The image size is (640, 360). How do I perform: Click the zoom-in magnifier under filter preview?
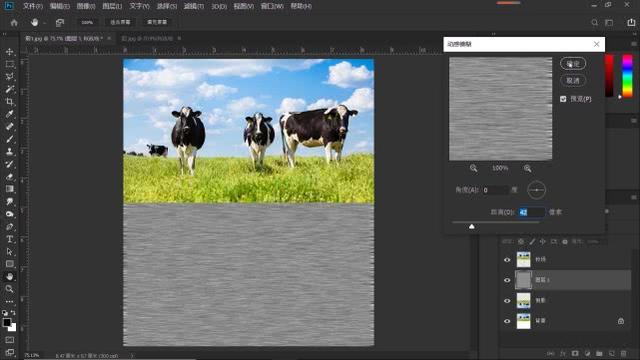pyautogui.click(x=527, y=168)
